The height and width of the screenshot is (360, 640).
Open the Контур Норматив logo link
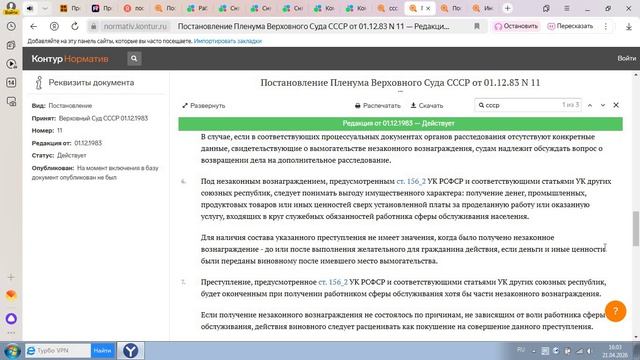70,59
